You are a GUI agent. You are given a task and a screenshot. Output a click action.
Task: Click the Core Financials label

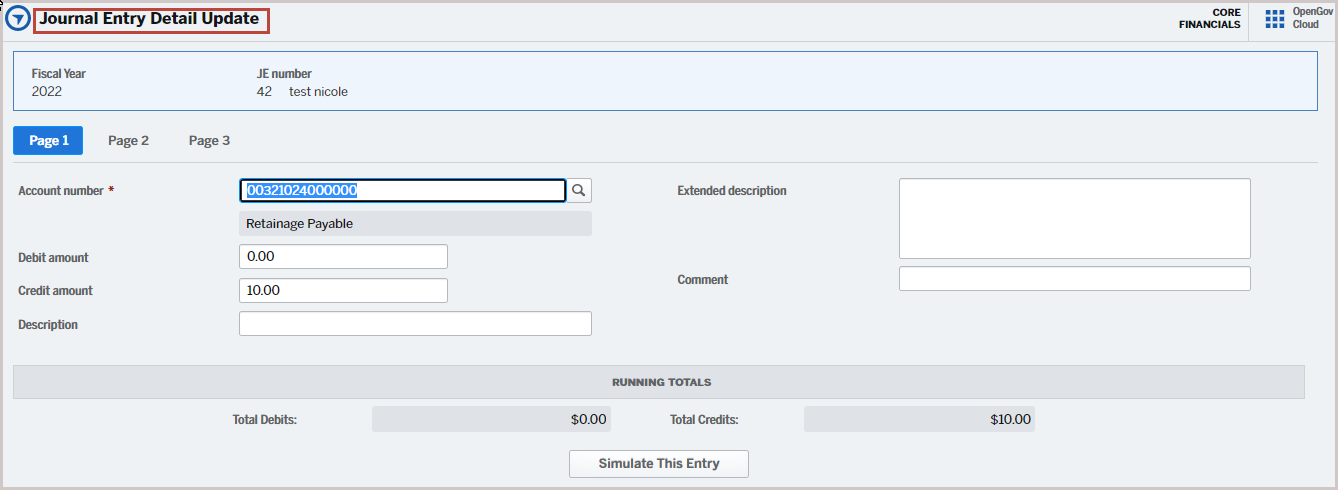[1210, 19]
